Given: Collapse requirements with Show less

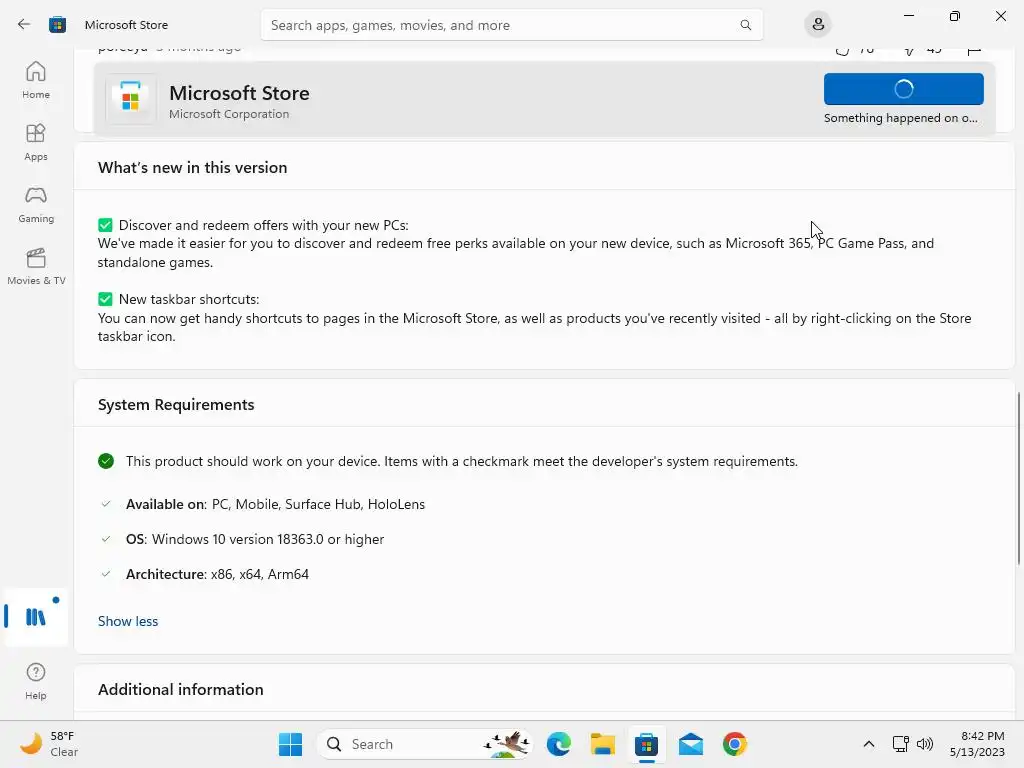Looking at the screenshot, I should point(128,621).
